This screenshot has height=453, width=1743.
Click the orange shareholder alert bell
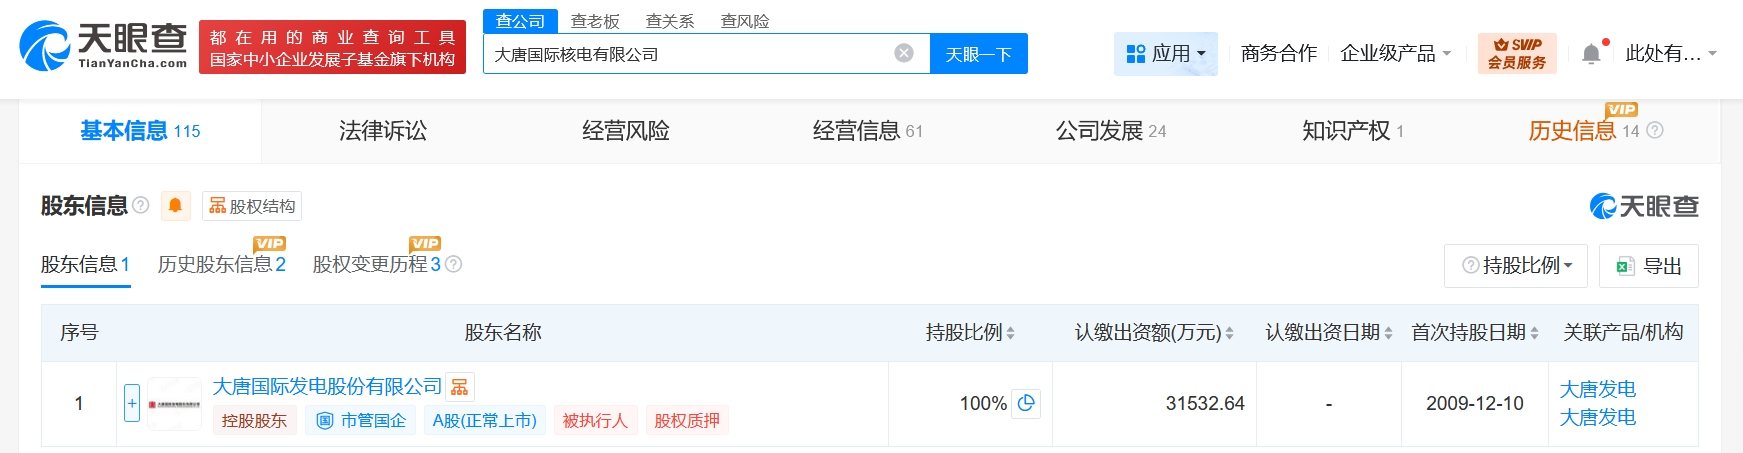click(x=175, y=206)
